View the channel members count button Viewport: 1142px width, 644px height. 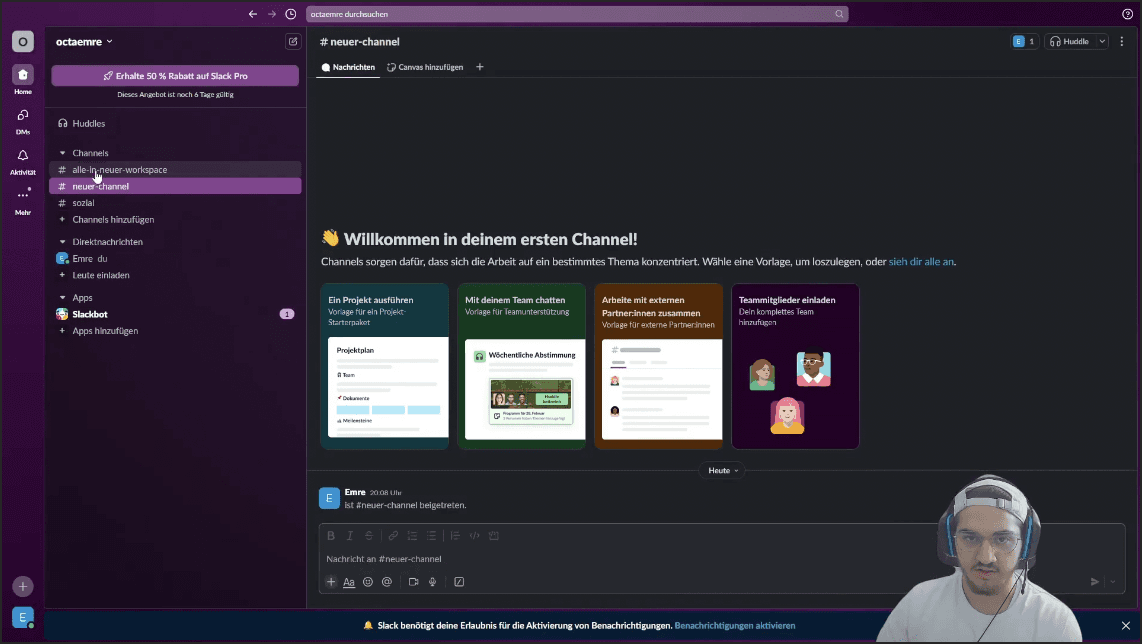[1025, 42]
